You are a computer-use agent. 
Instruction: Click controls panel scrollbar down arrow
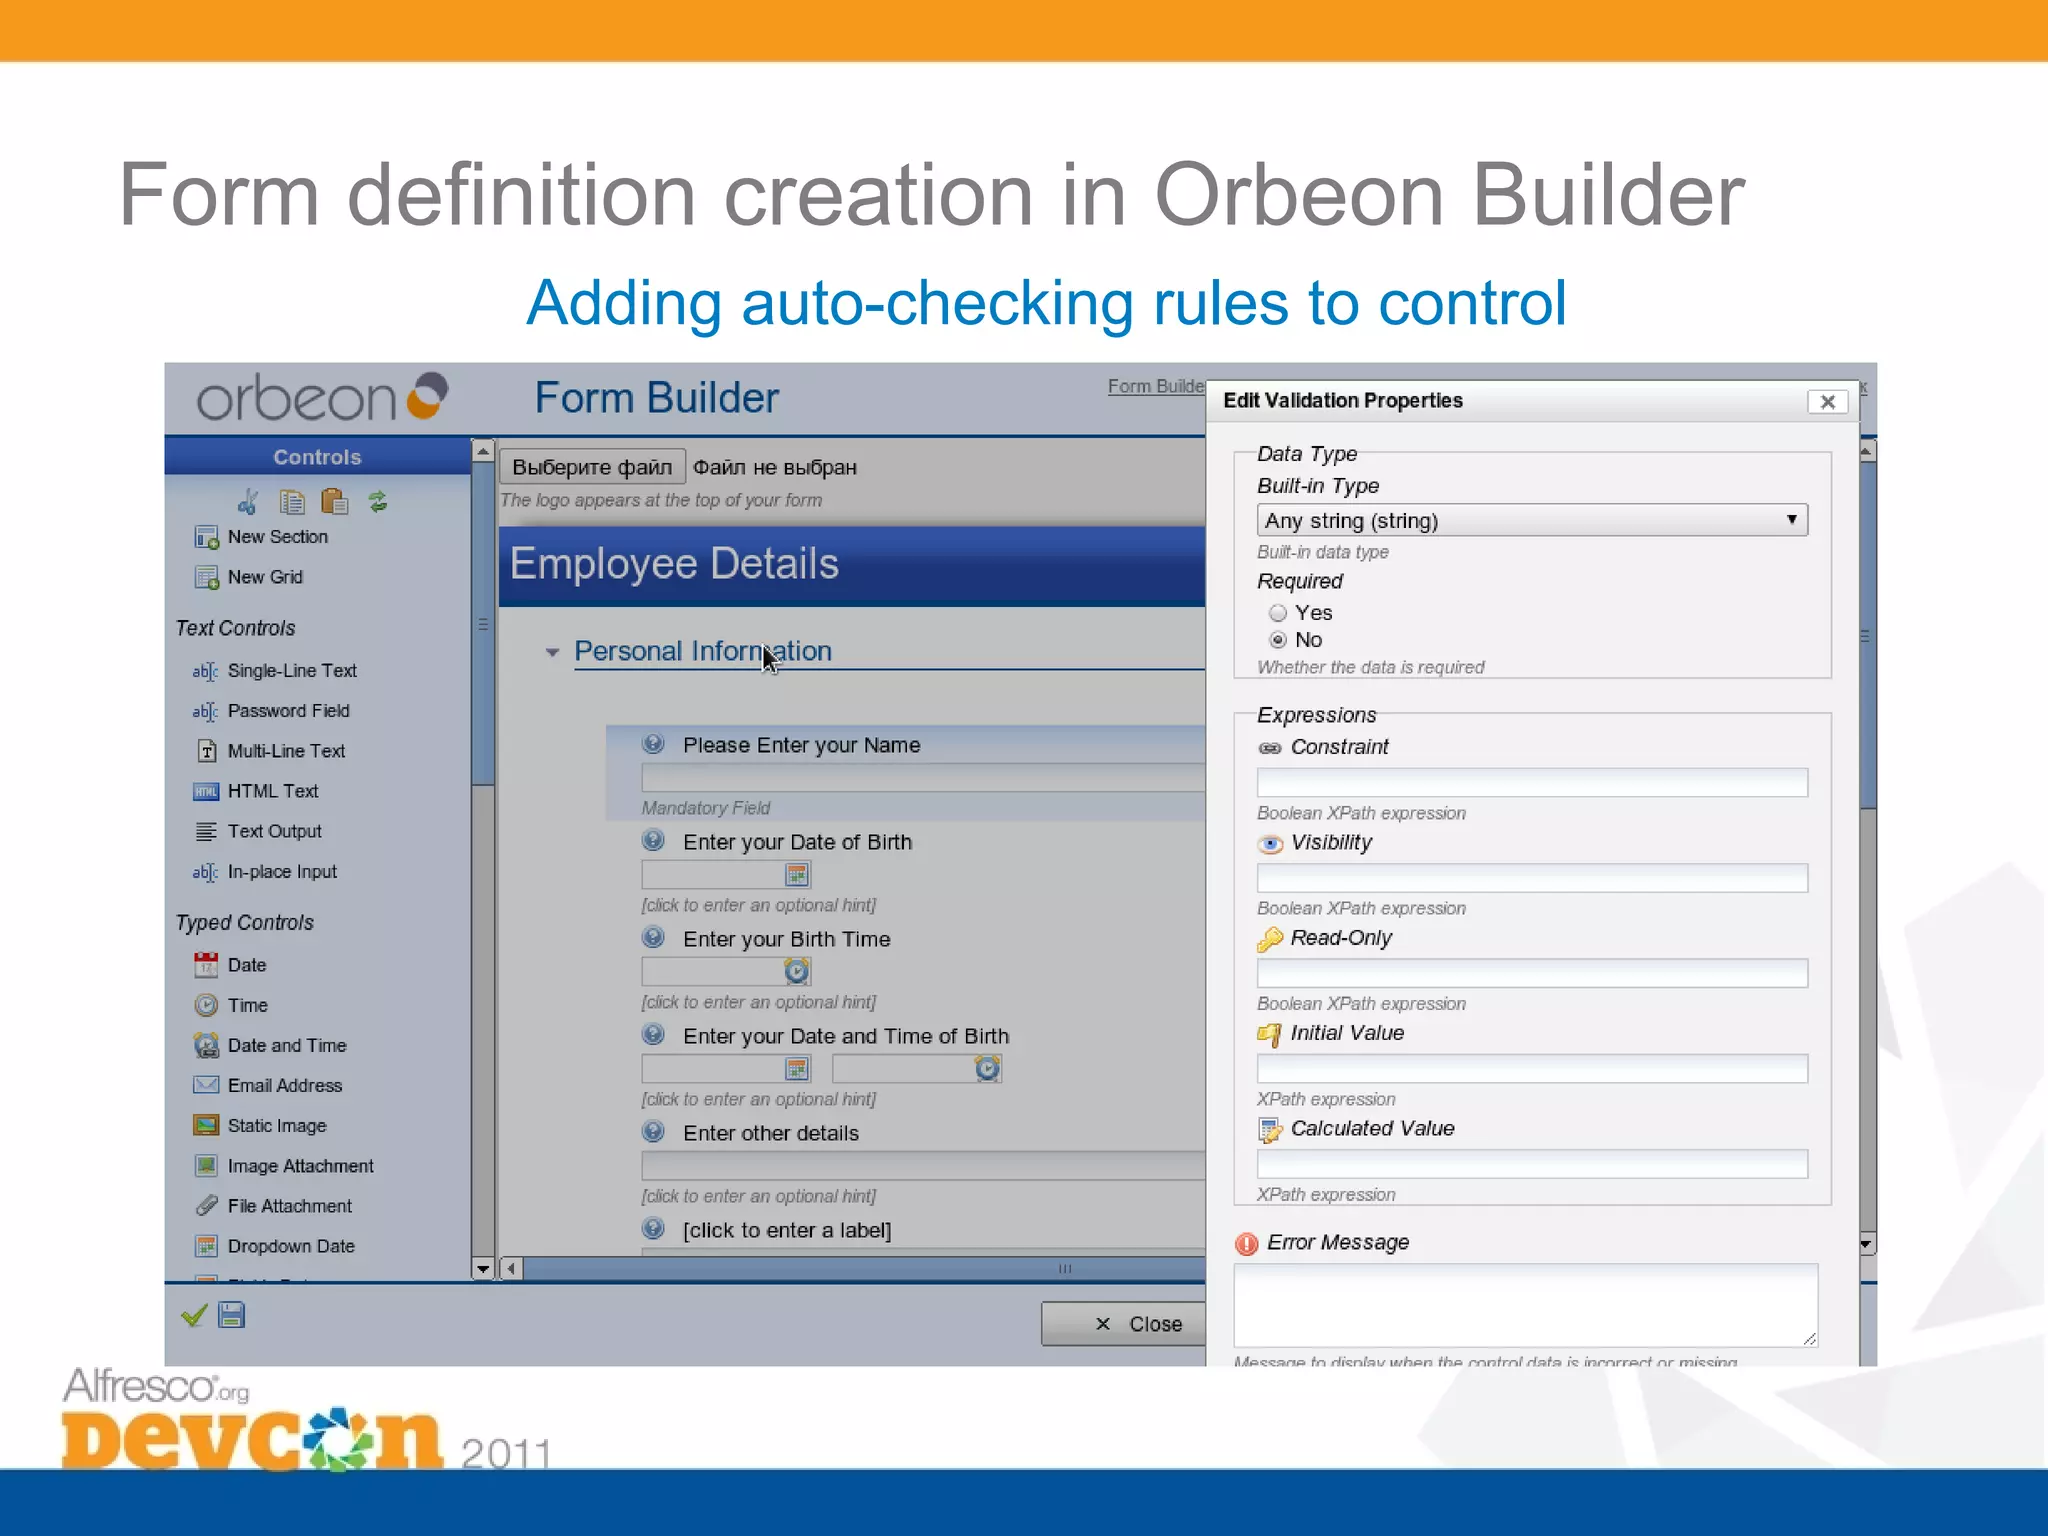click(x=483, y=1269)
